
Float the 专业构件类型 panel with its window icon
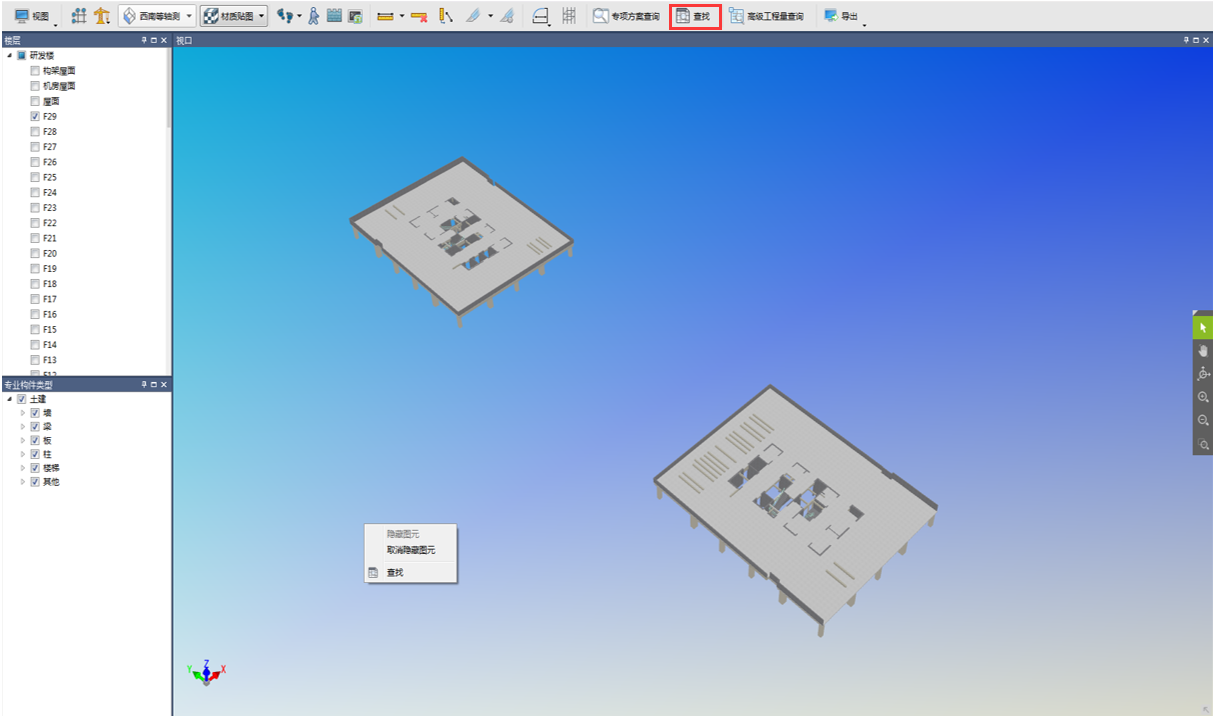[x=154, y=384]
